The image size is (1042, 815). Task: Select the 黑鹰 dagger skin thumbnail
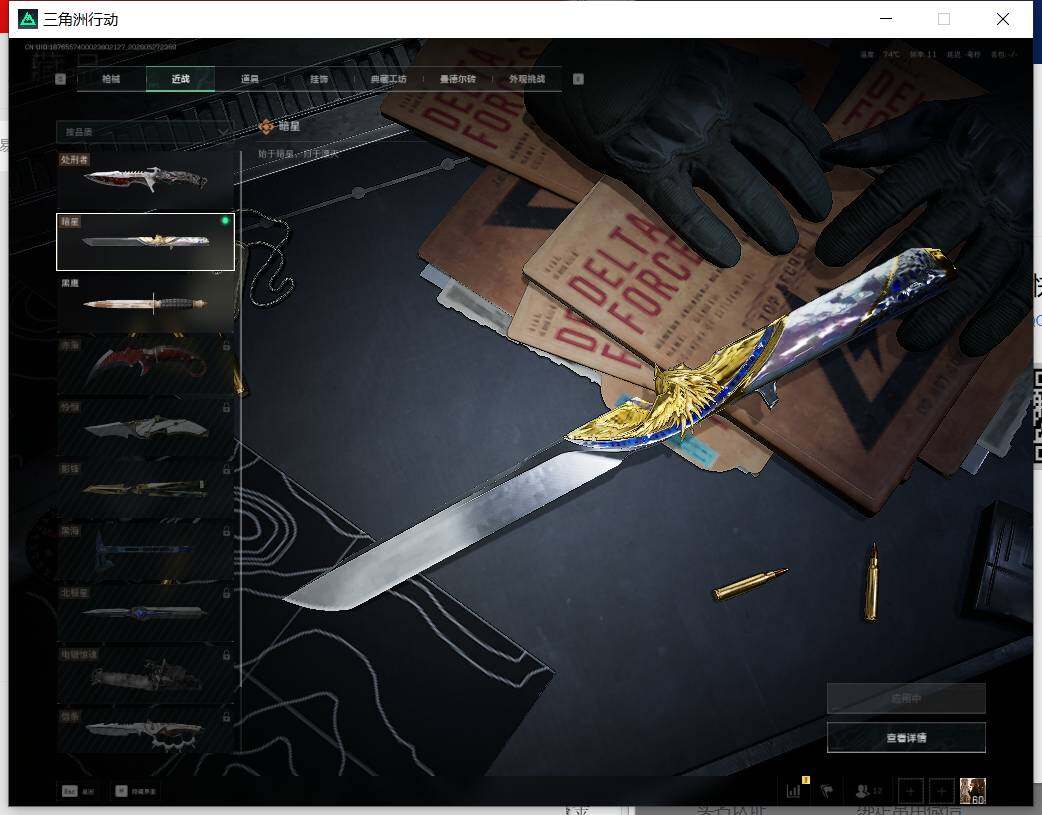pyautogui.click(x=146, y=304)
